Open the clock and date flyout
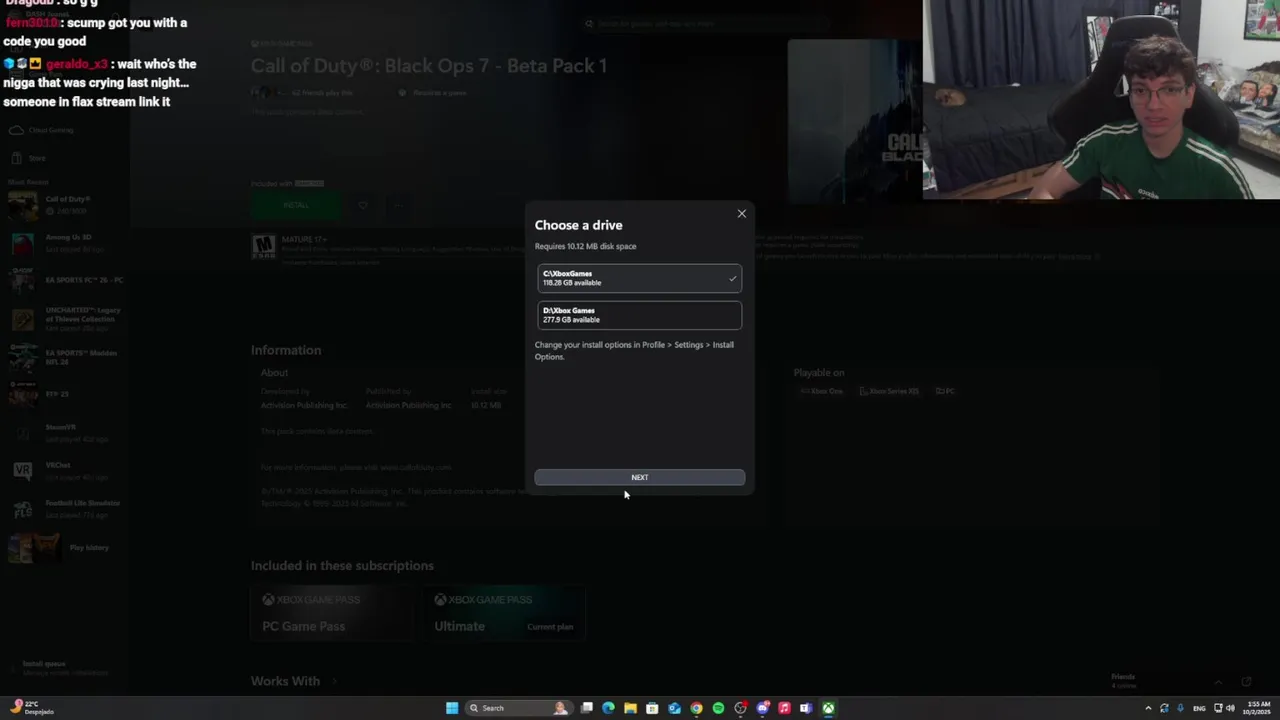This screenshot has width=1280, height=720. pos(1258,708)
